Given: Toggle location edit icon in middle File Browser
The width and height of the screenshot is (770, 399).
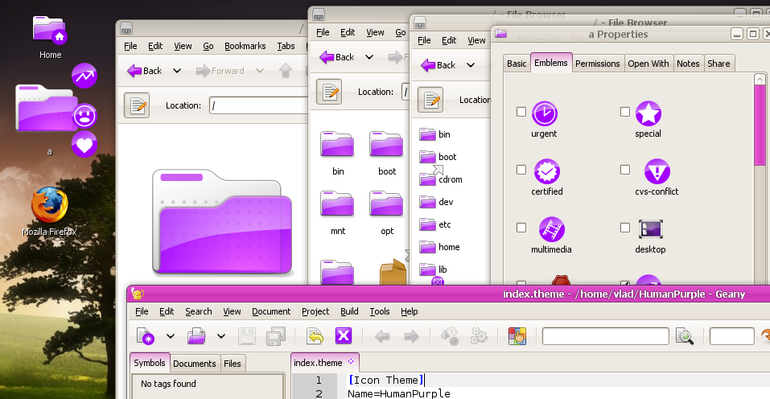Looking at the screenshot, I should tap(329, 91).
